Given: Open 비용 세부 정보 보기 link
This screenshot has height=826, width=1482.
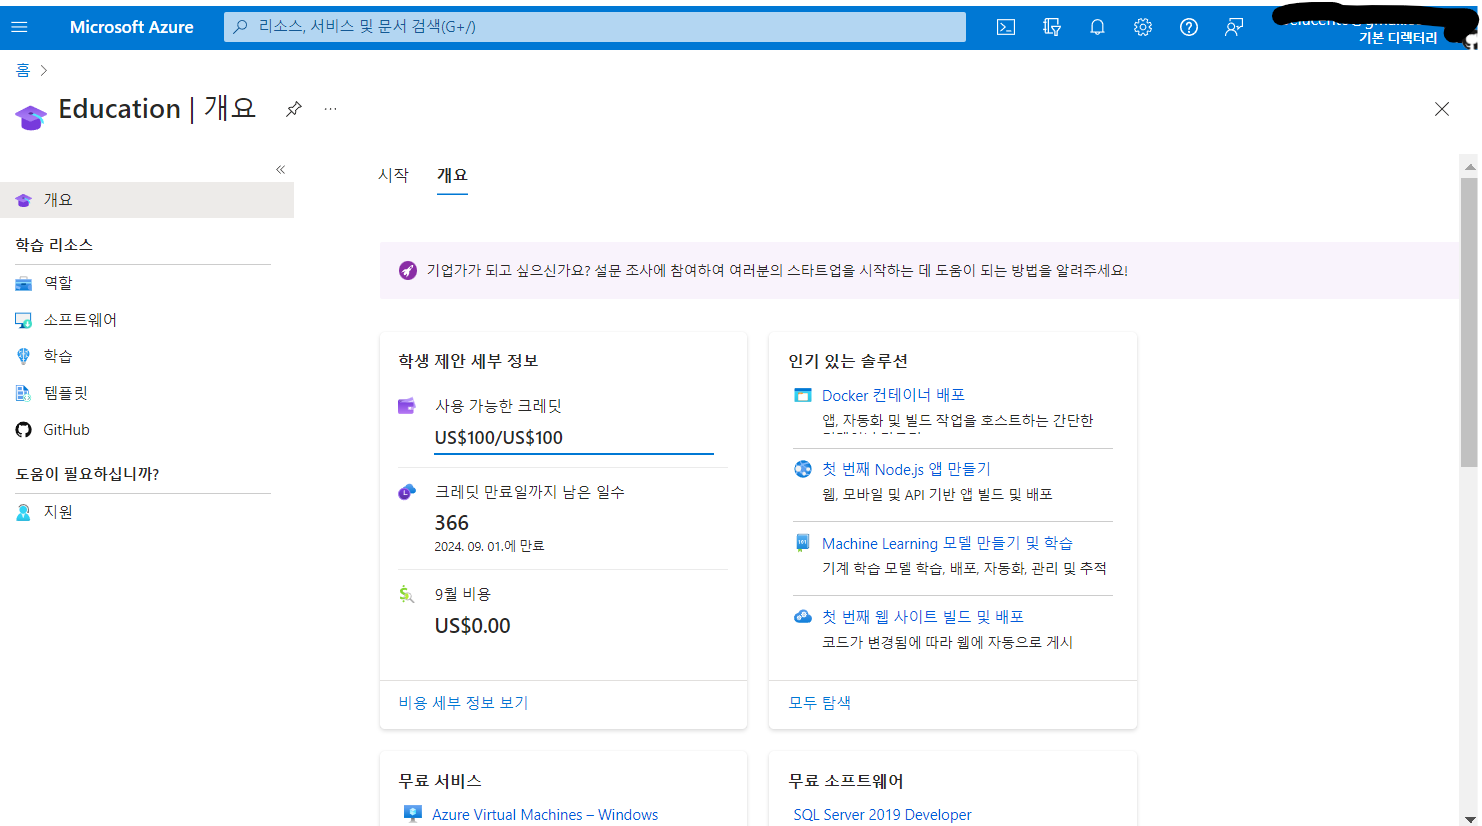Looking at the screenshot, I should click(463, 703).
